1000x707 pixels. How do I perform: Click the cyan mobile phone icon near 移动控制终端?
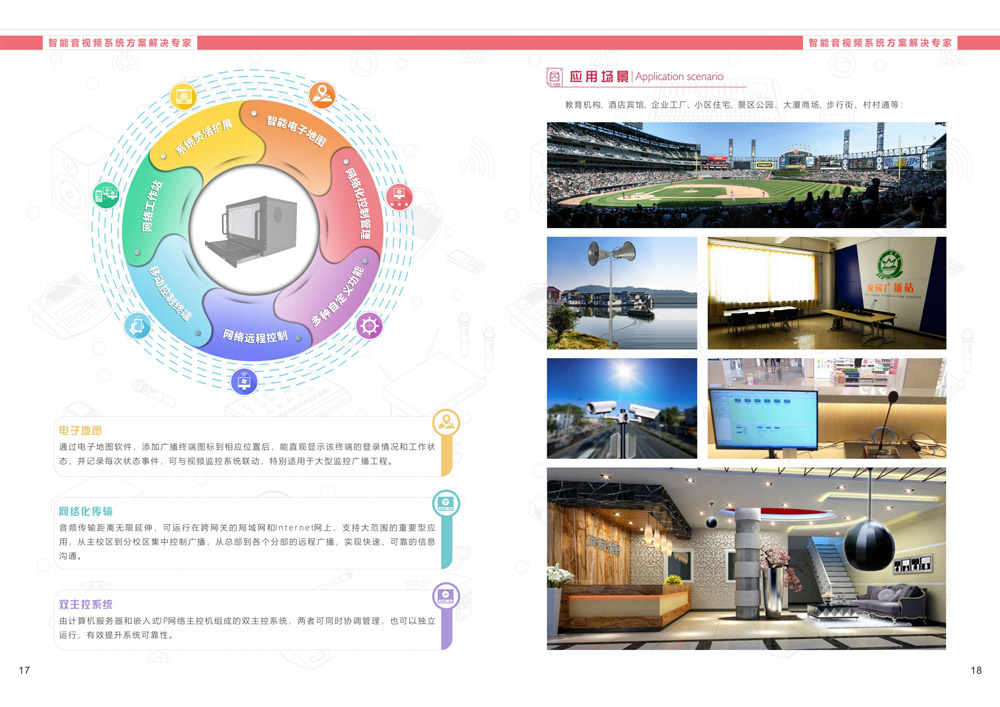(x=137, y=325)
